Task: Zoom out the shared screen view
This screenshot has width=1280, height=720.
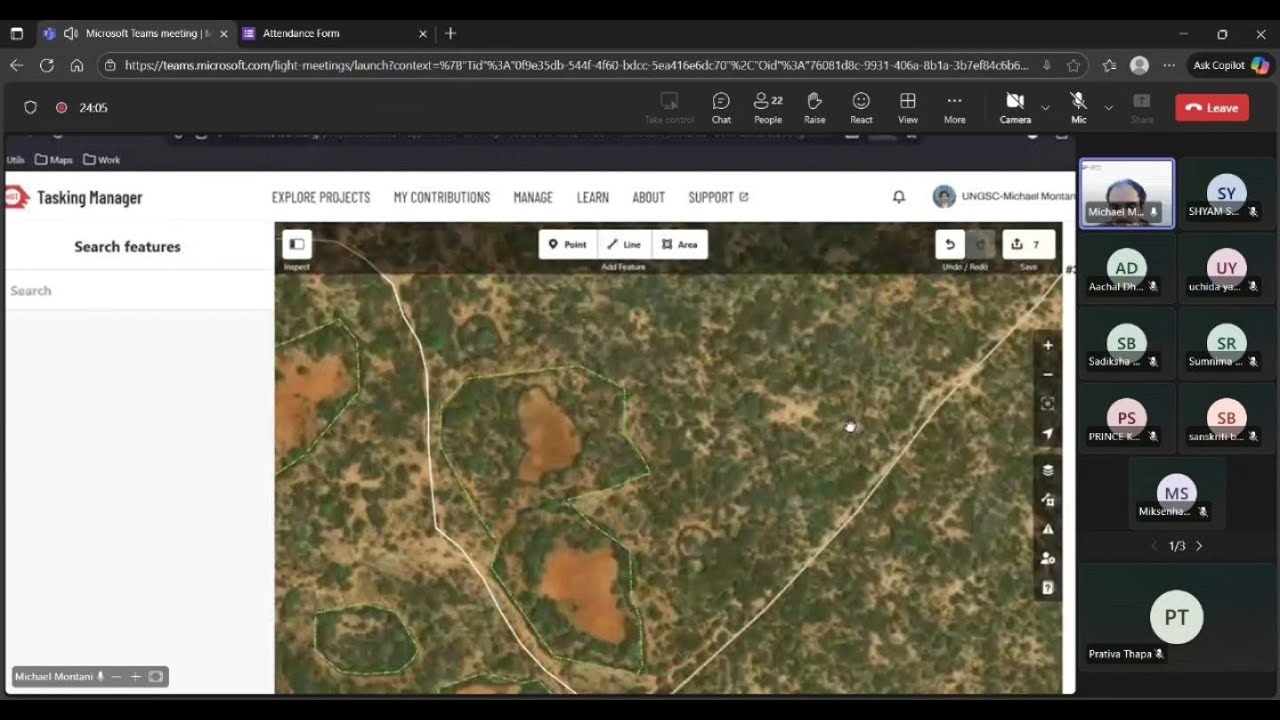Action: (x=116, y=677)
